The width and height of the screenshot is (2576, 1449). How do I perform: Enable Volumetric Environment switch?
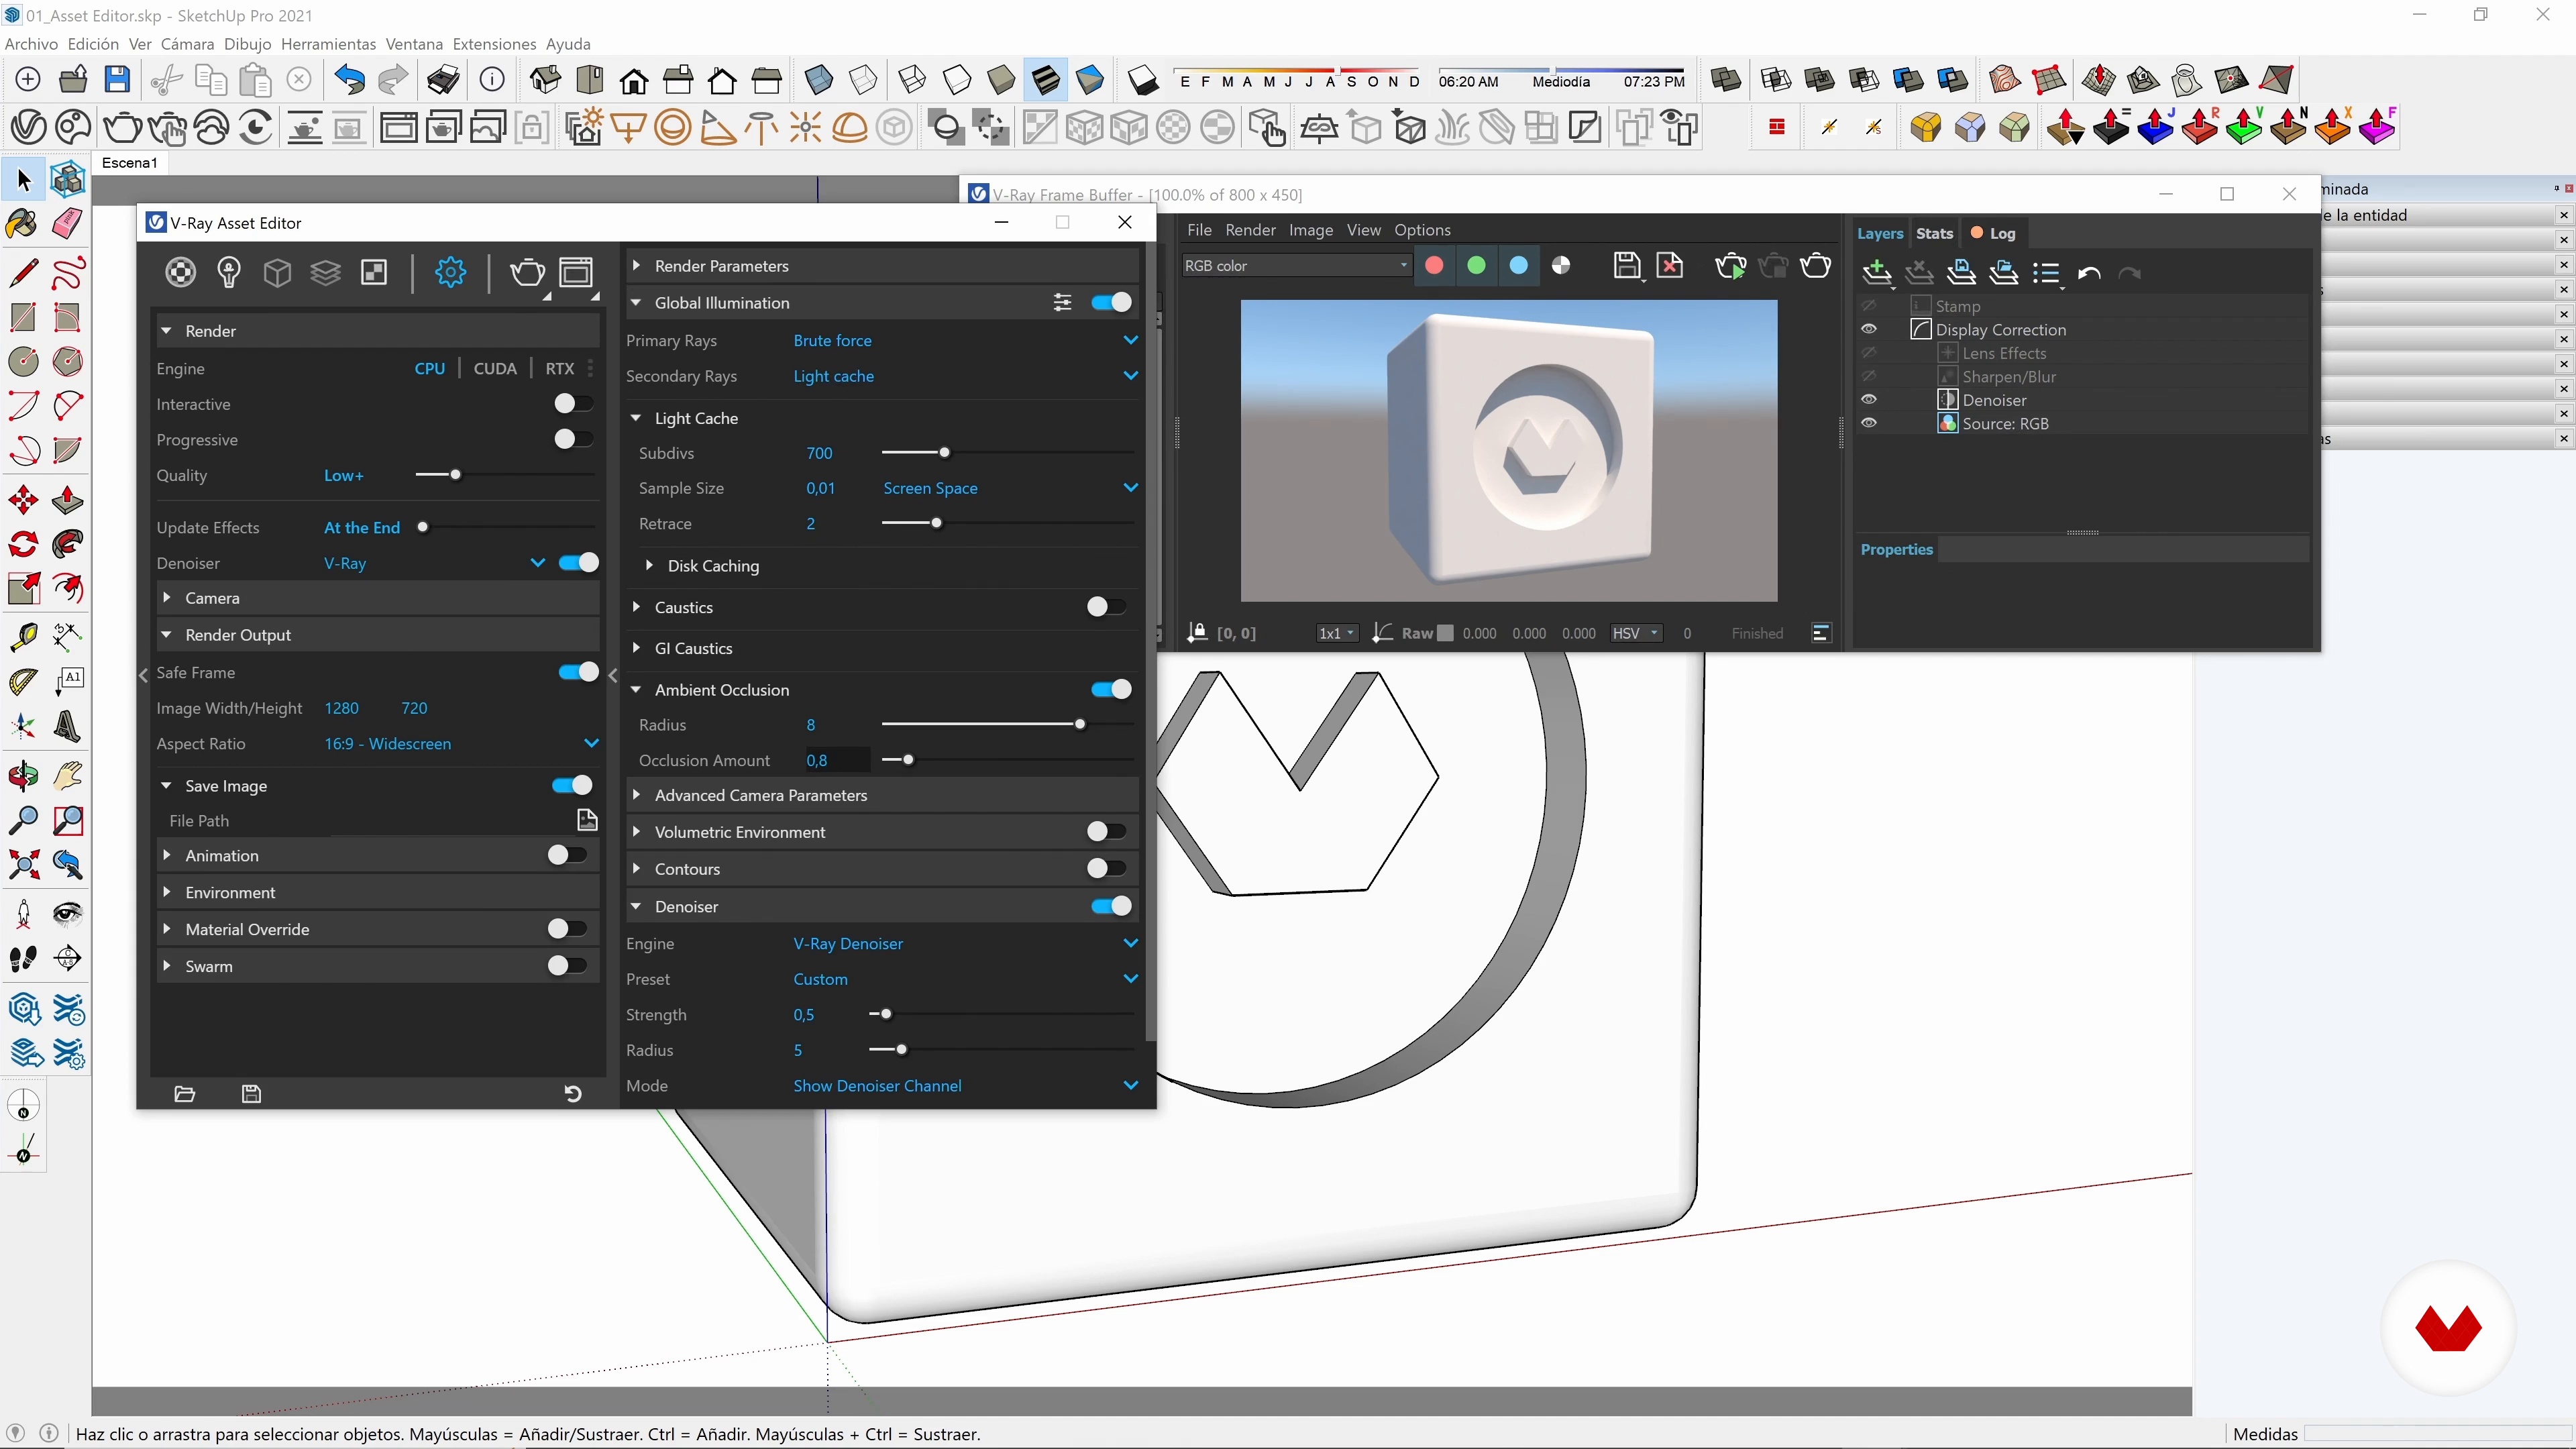click(1106, 832)
